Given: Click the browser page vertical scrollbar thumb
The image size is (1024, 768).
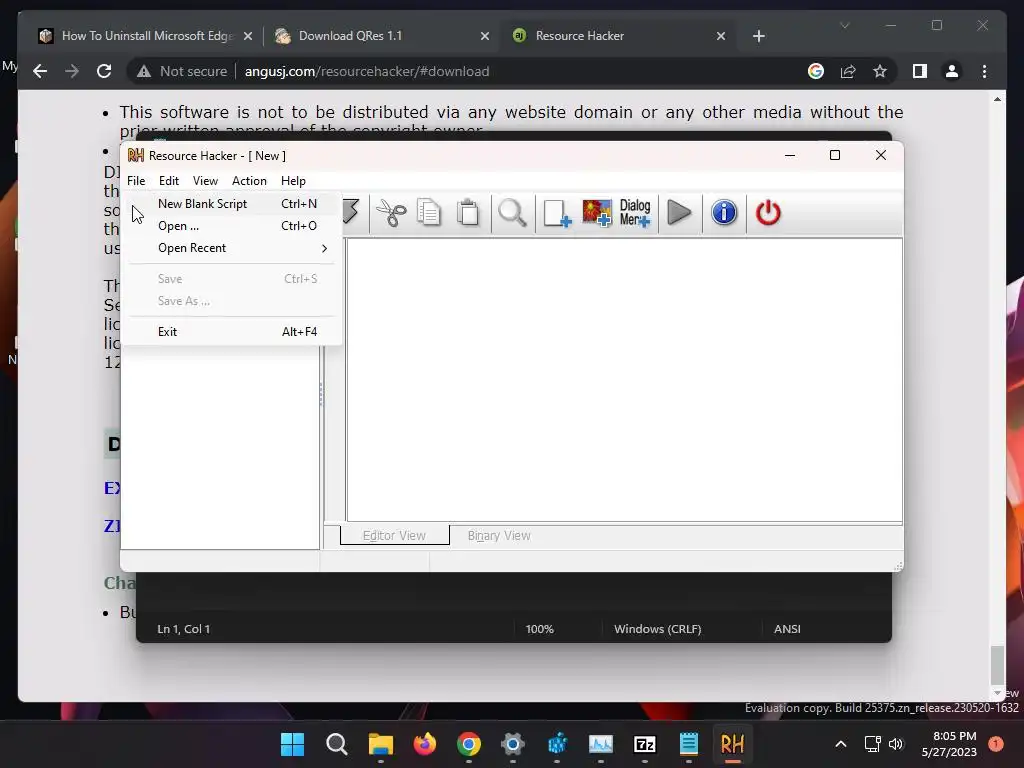Looking at the screenshot, I should 997,664.
